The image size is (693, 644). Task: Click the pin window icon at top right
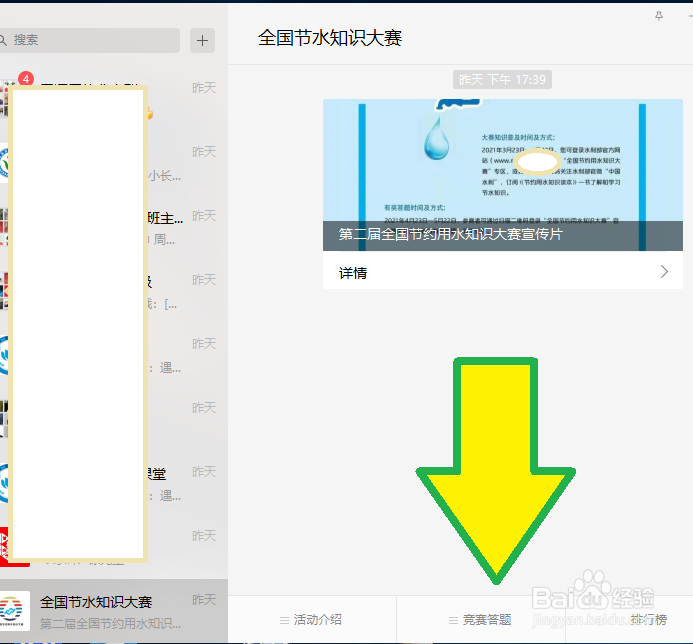pyautogui.click(x=659, y=16)
